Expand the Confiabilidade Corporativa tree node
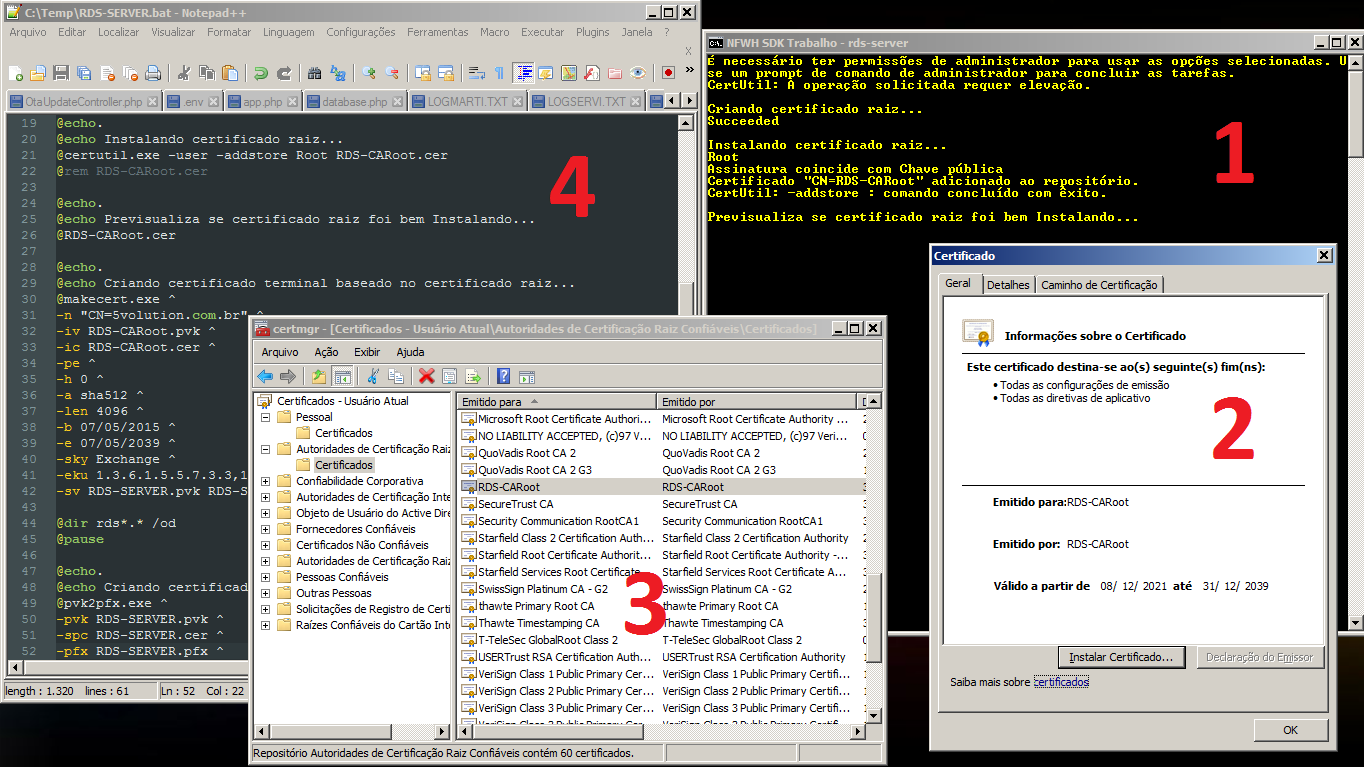The height and width of the screenshot is (768, 1364). (266, 481)
